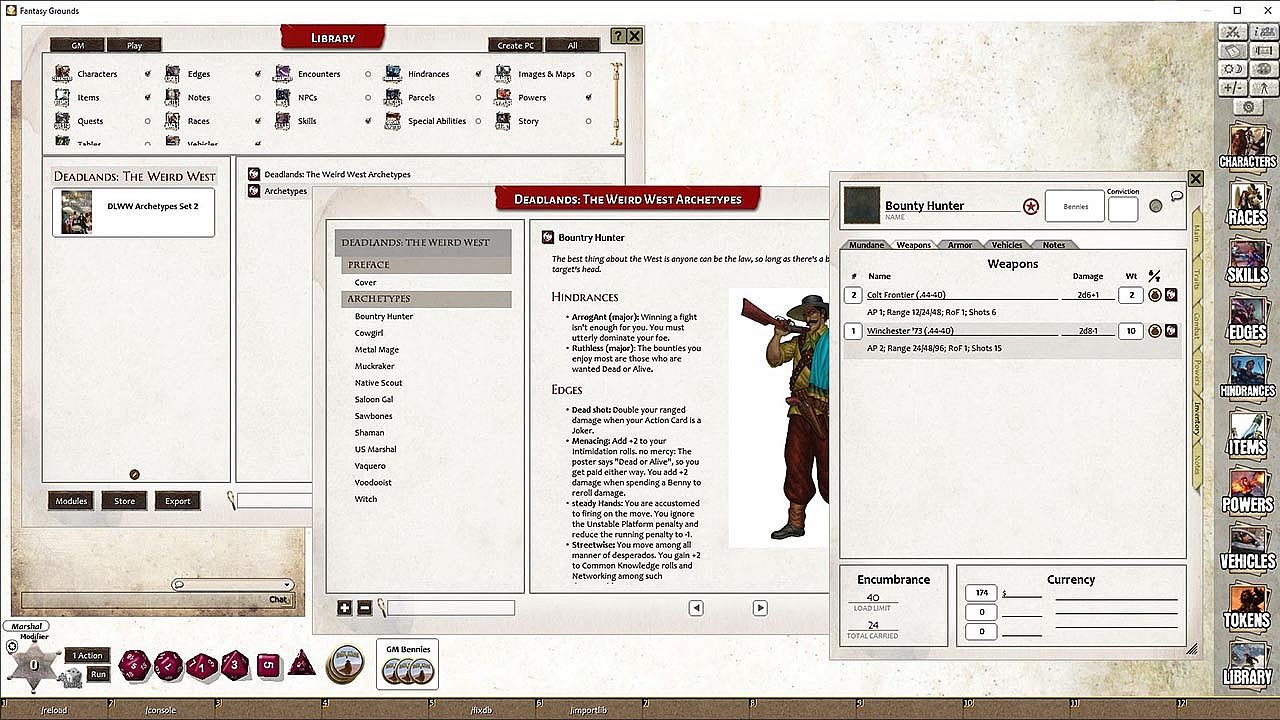Image resolution: width=1280 pixels, height=720 pixels.
Task: Open the Races sidebar panel
Action: [1247, 203]
